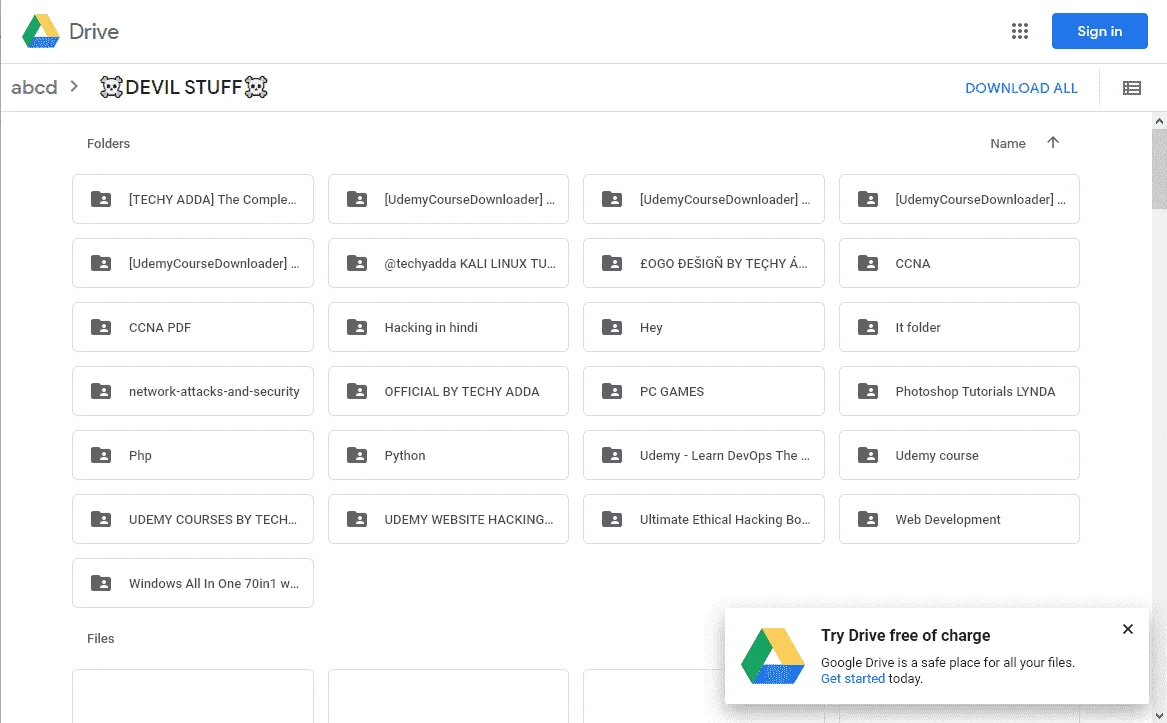The width and height of the screenshot is (1167, 723).
Task: Click the folder icon of CCNA PDF
Action: pos(100,327)
